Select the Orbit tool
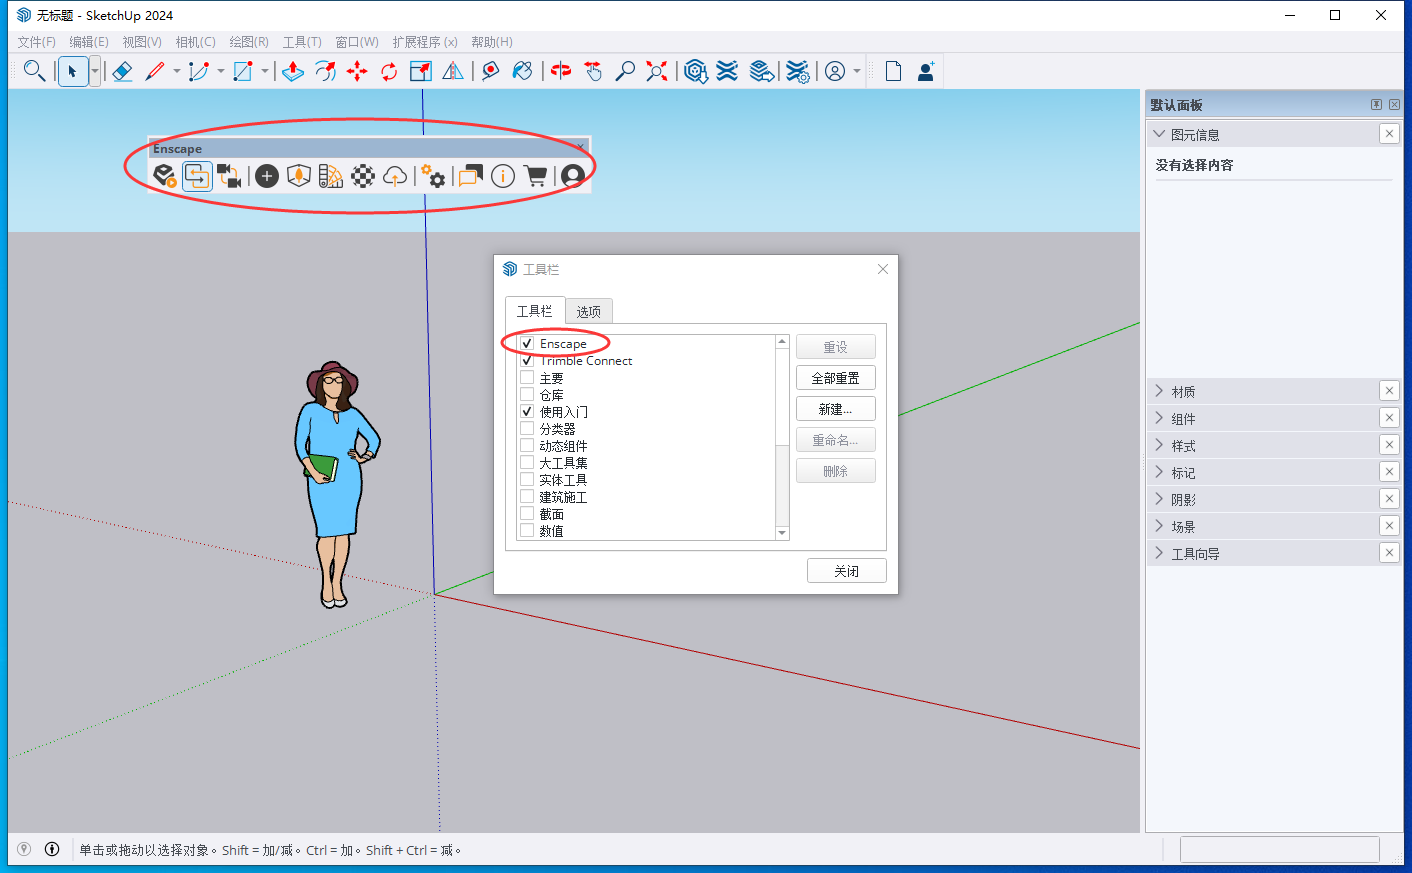Screen dimensions: 1412x873 coord(561,71)
